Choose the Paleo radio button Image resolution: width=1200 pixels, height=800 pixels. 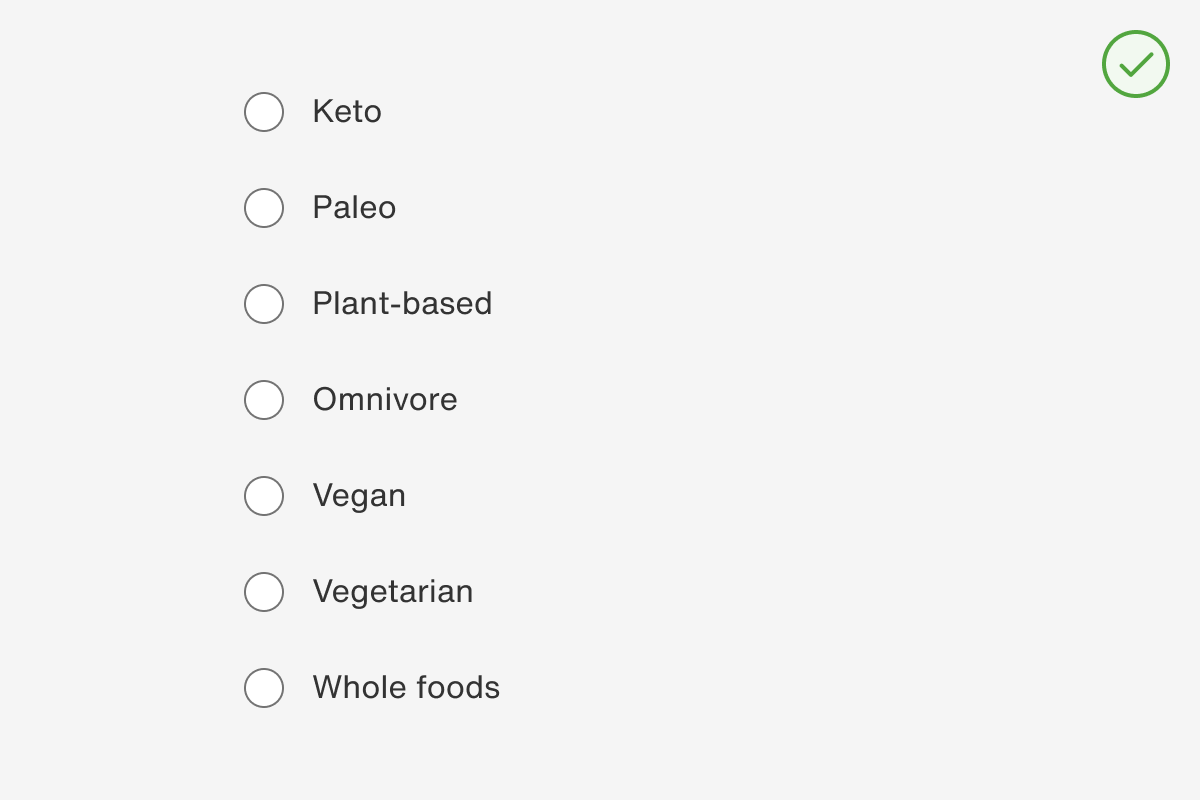264,208
